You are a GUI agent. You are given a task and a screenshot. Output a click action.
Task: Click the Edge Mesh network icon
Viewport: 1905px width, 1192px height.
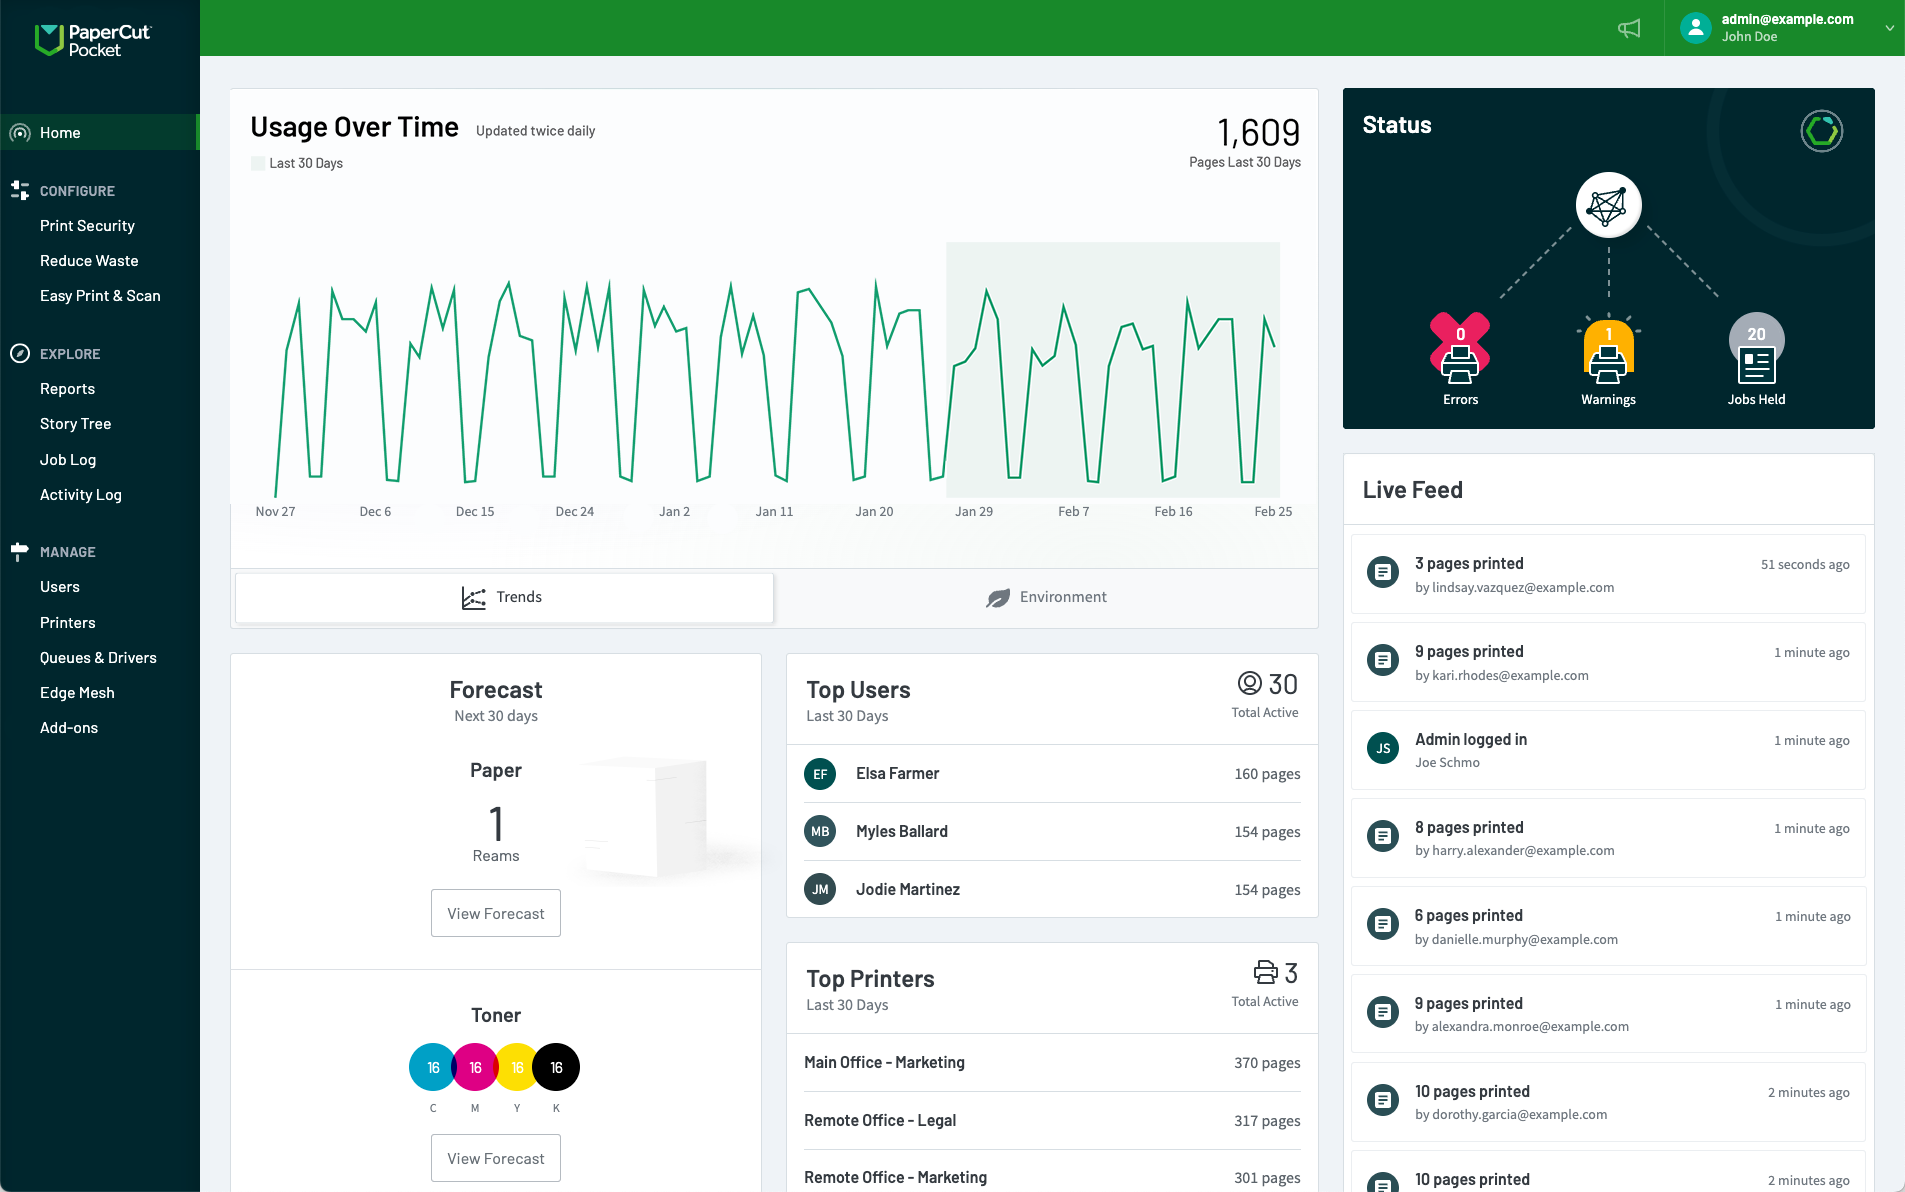tap(1607, 205)
